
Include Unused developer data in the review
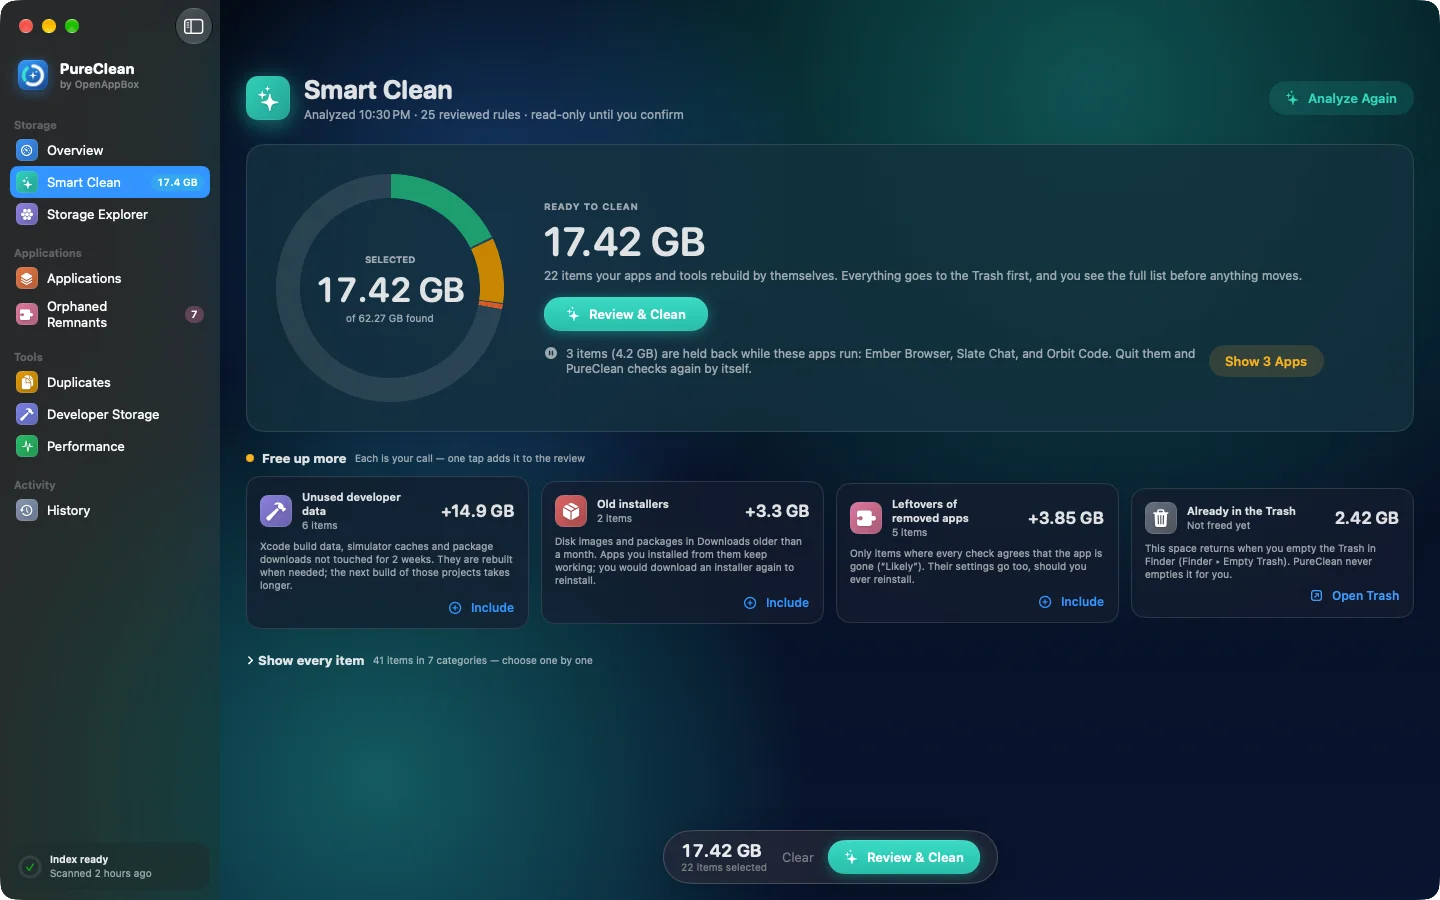pos(482,608)
